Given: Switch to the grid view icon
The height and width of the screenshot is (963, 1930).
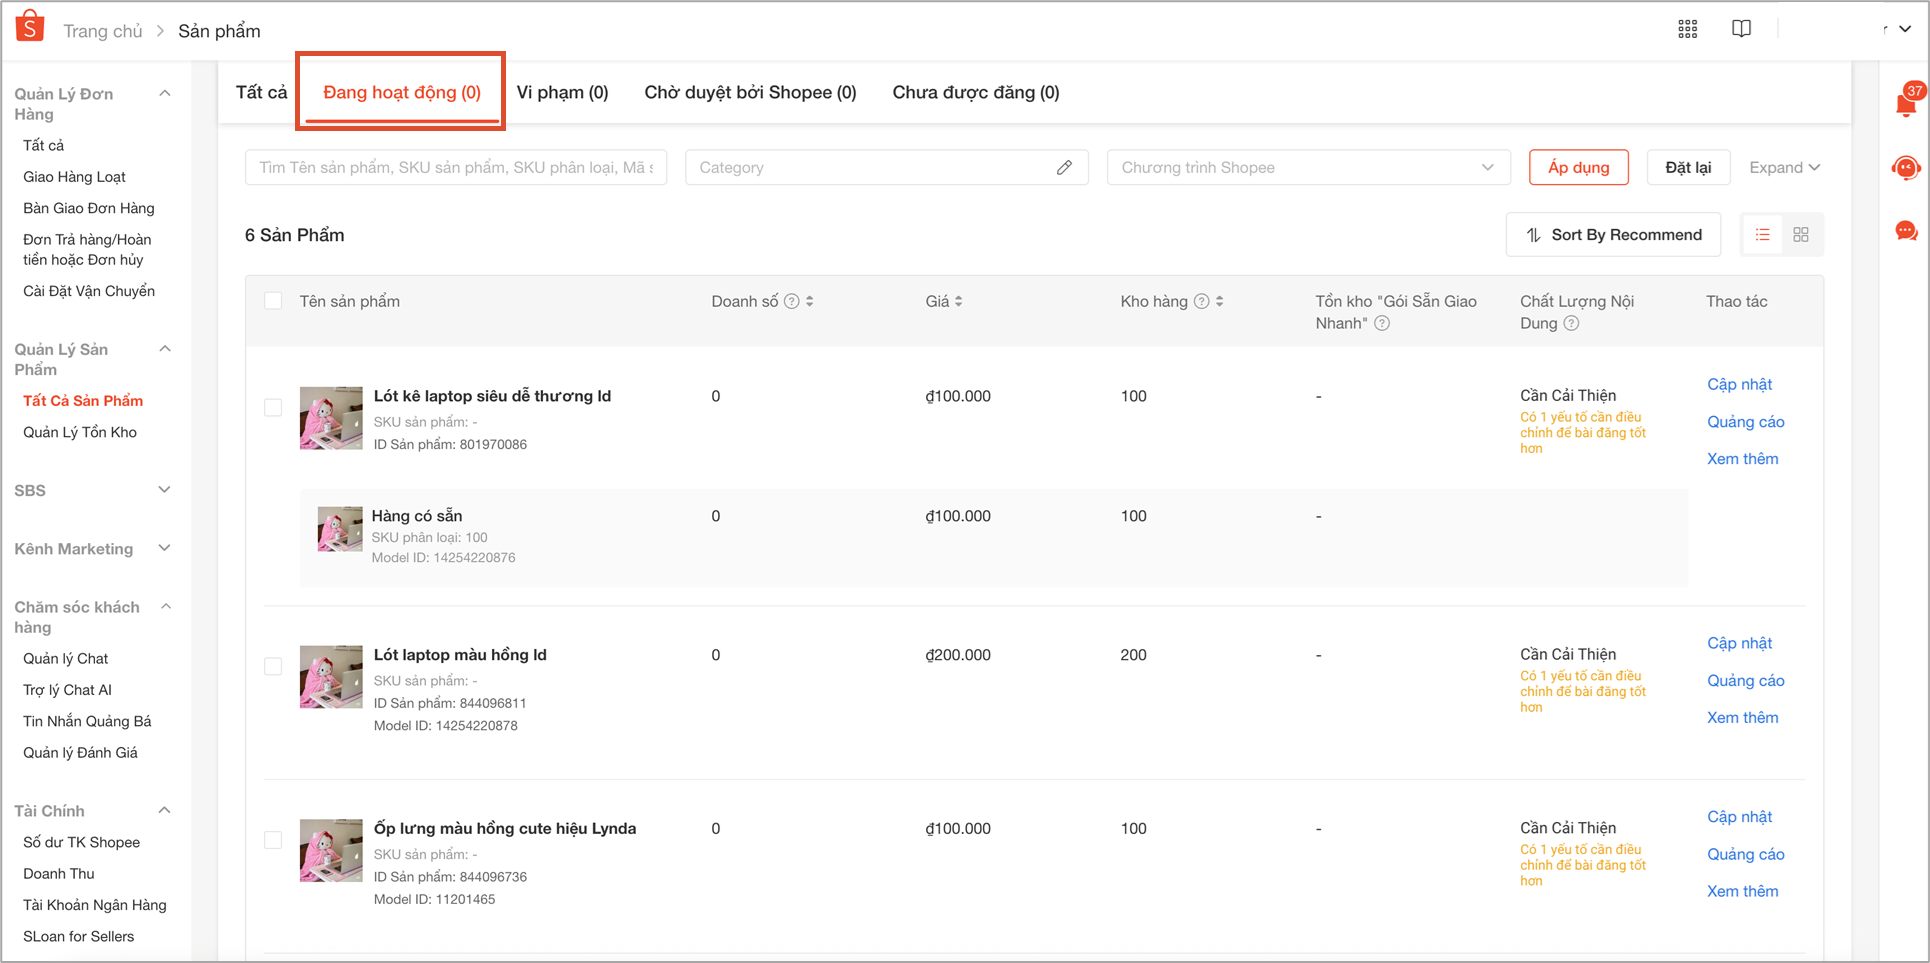Looking at the screenshot, I should [1801, 235].
